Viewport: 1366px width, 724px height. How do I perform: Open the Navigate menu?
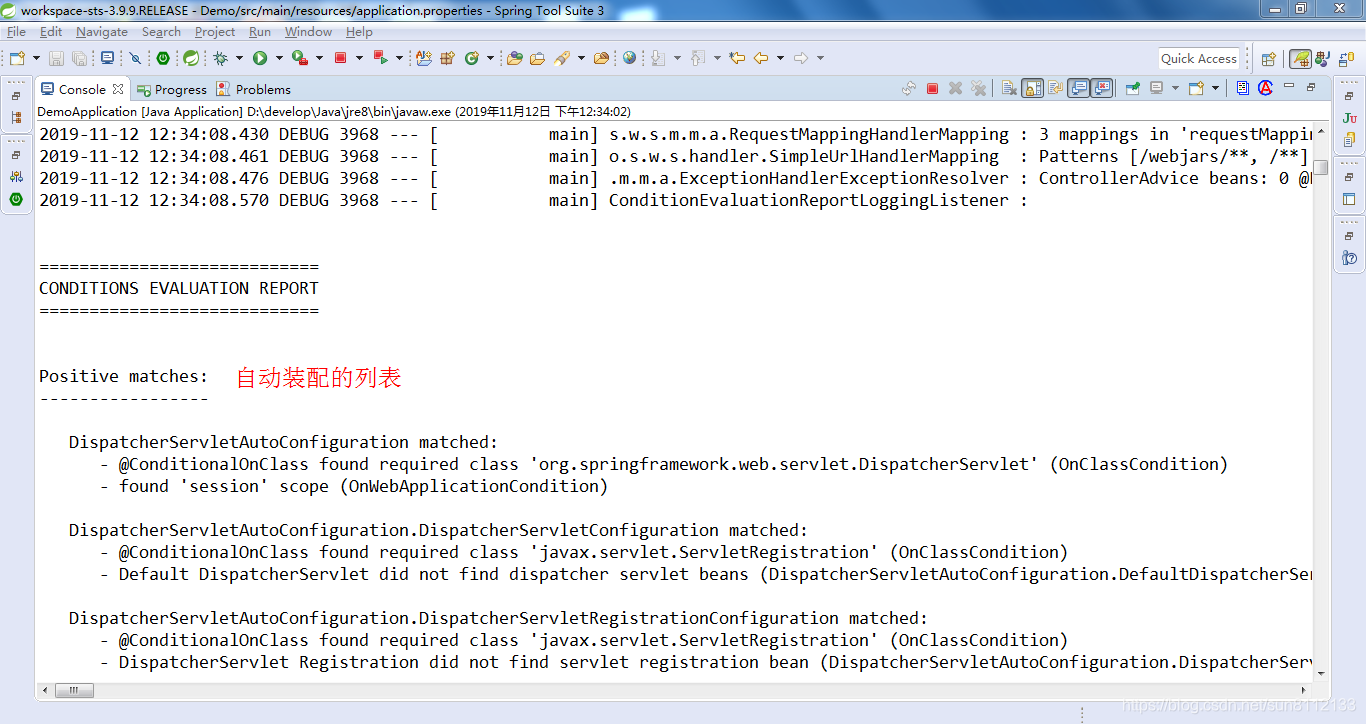click(x=102, y=32)
